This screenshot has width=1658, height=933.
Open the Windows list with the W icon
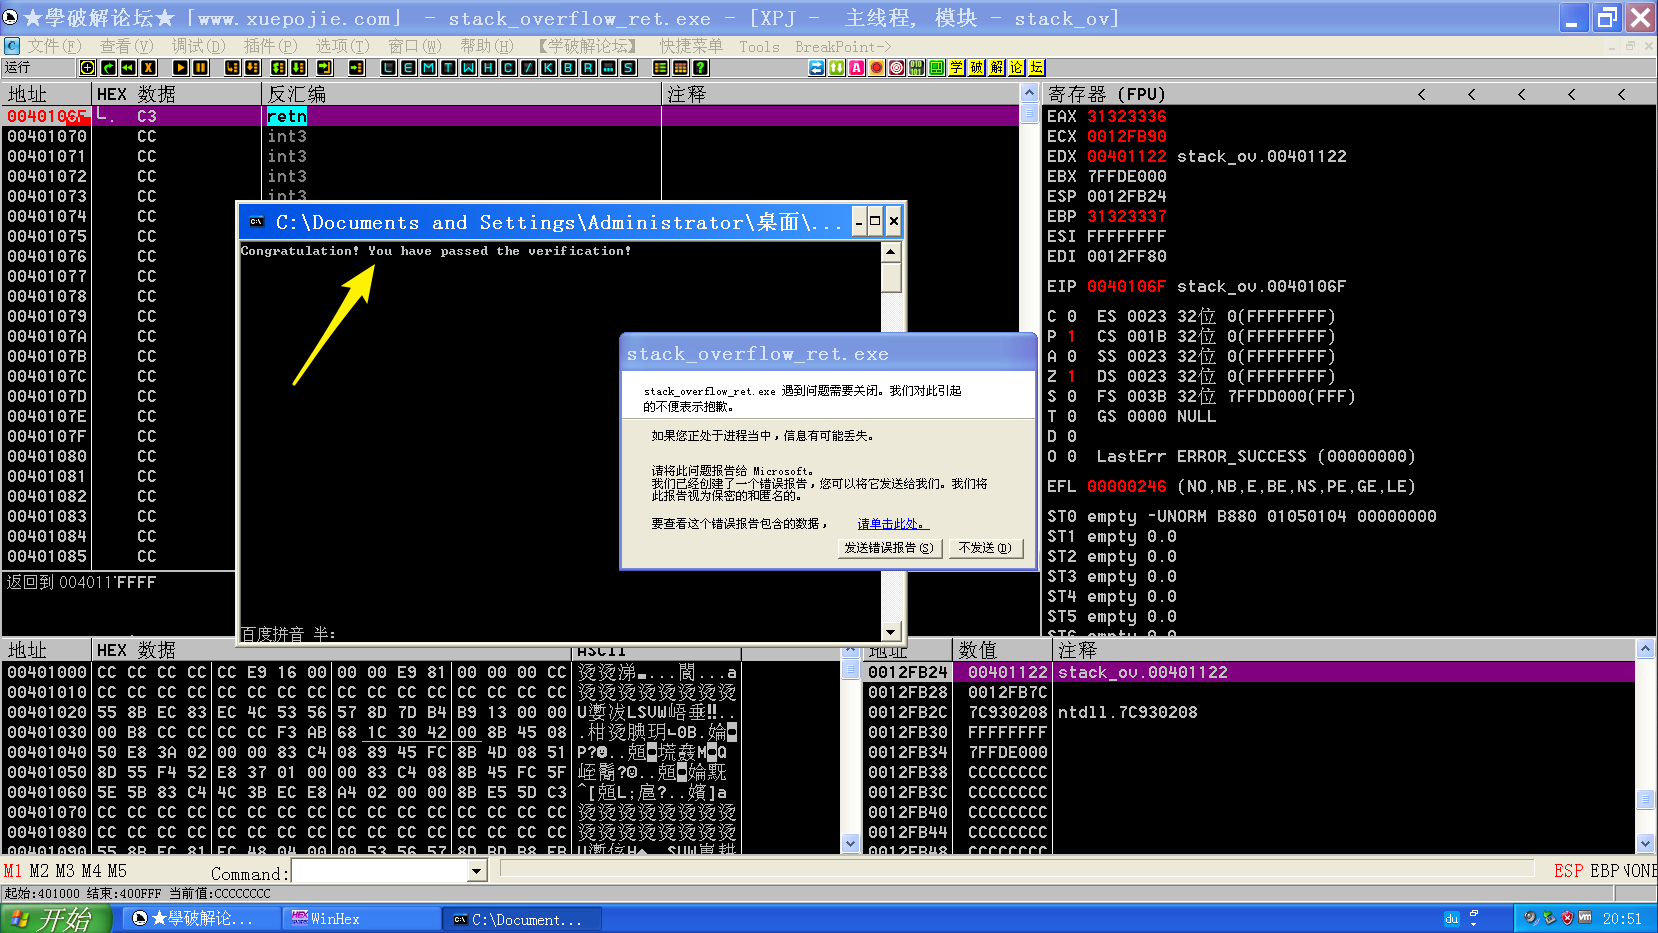[x=468, y=68]
